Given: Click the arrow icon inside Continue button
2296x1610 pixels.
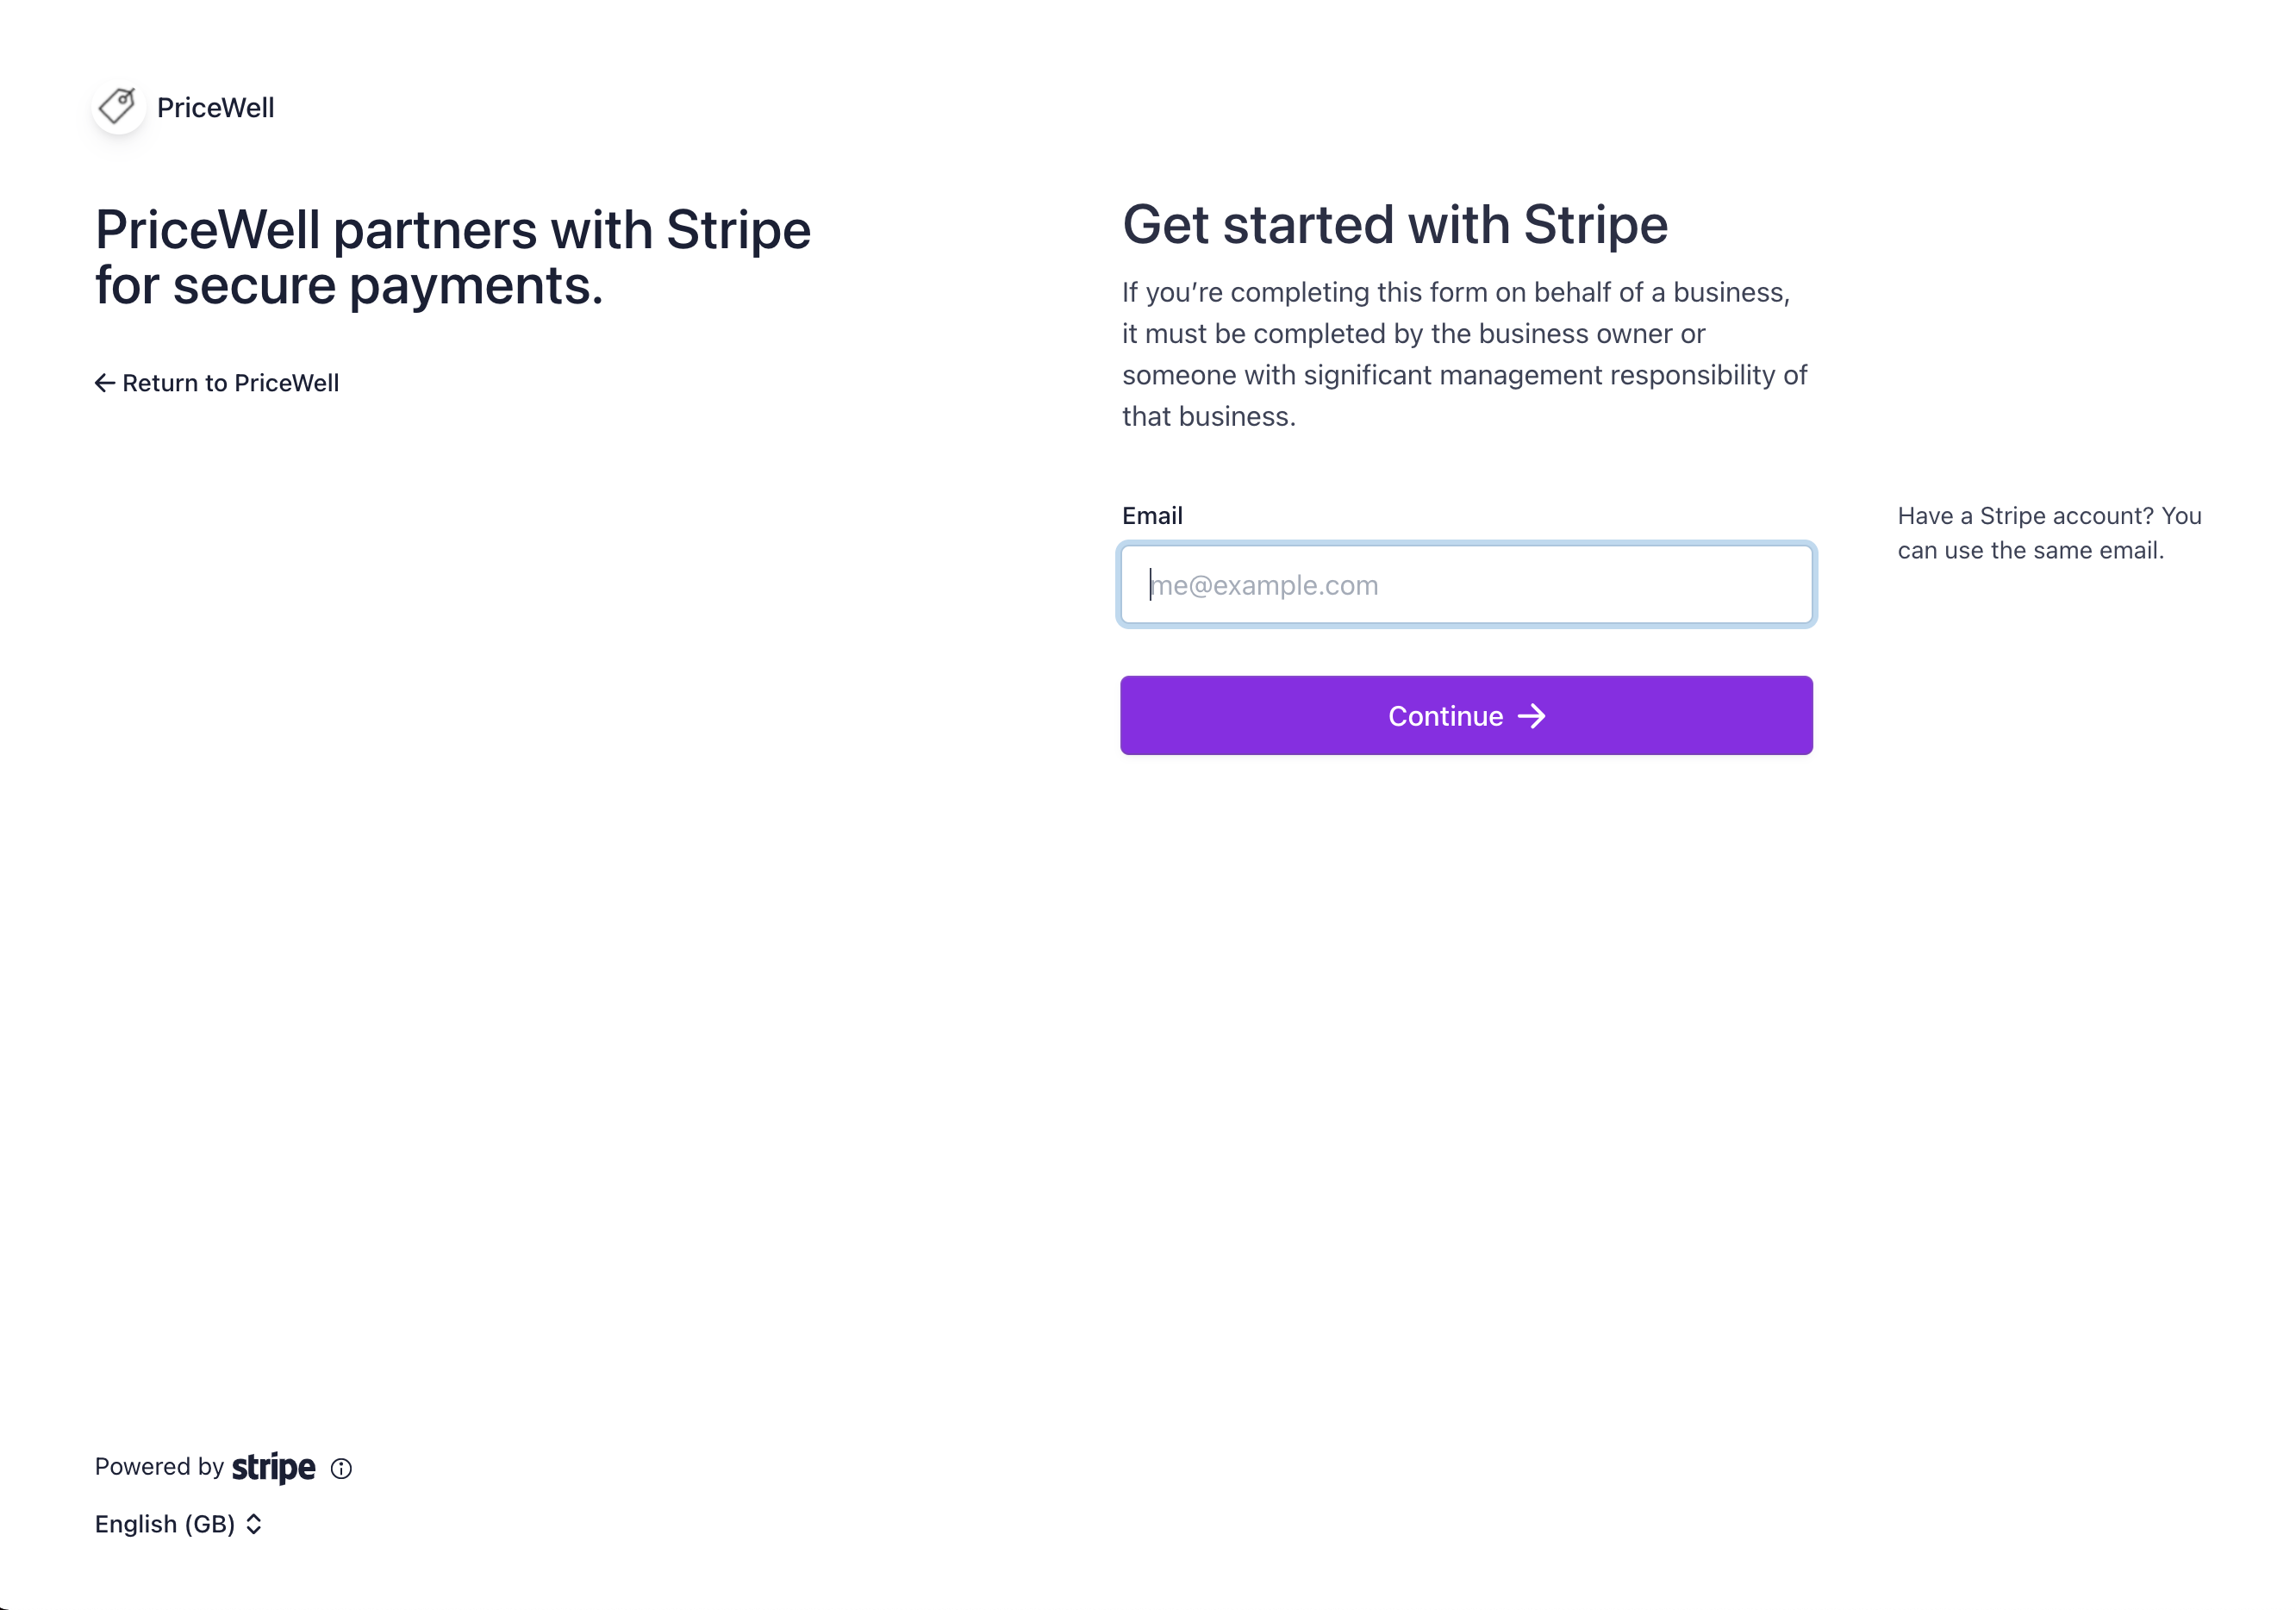Looking at the screenshot, I should click(x=1532, y=716).
